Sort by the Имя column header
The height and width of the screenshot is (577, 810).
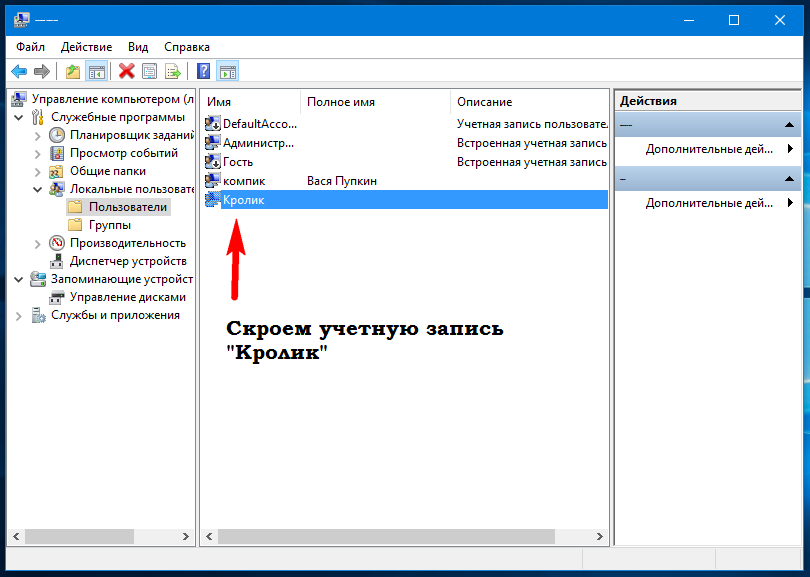[x=250, y=102]
